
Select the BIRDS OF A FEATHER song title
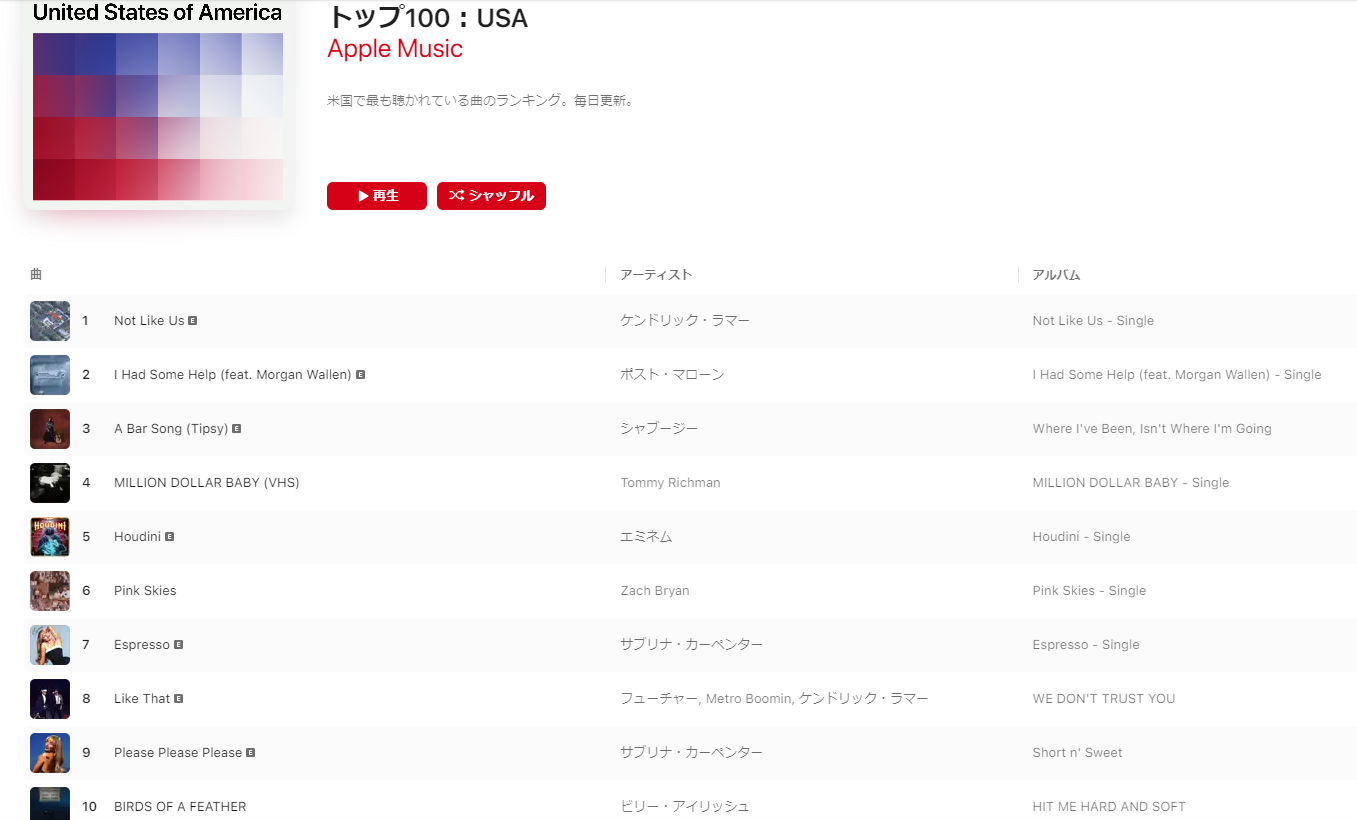click(180, 807)
